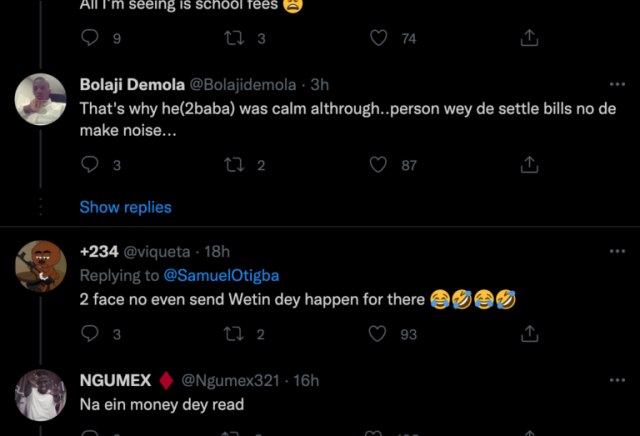
Task: Like the school fees tweet with 74 likes
Action: pos(379,38)
